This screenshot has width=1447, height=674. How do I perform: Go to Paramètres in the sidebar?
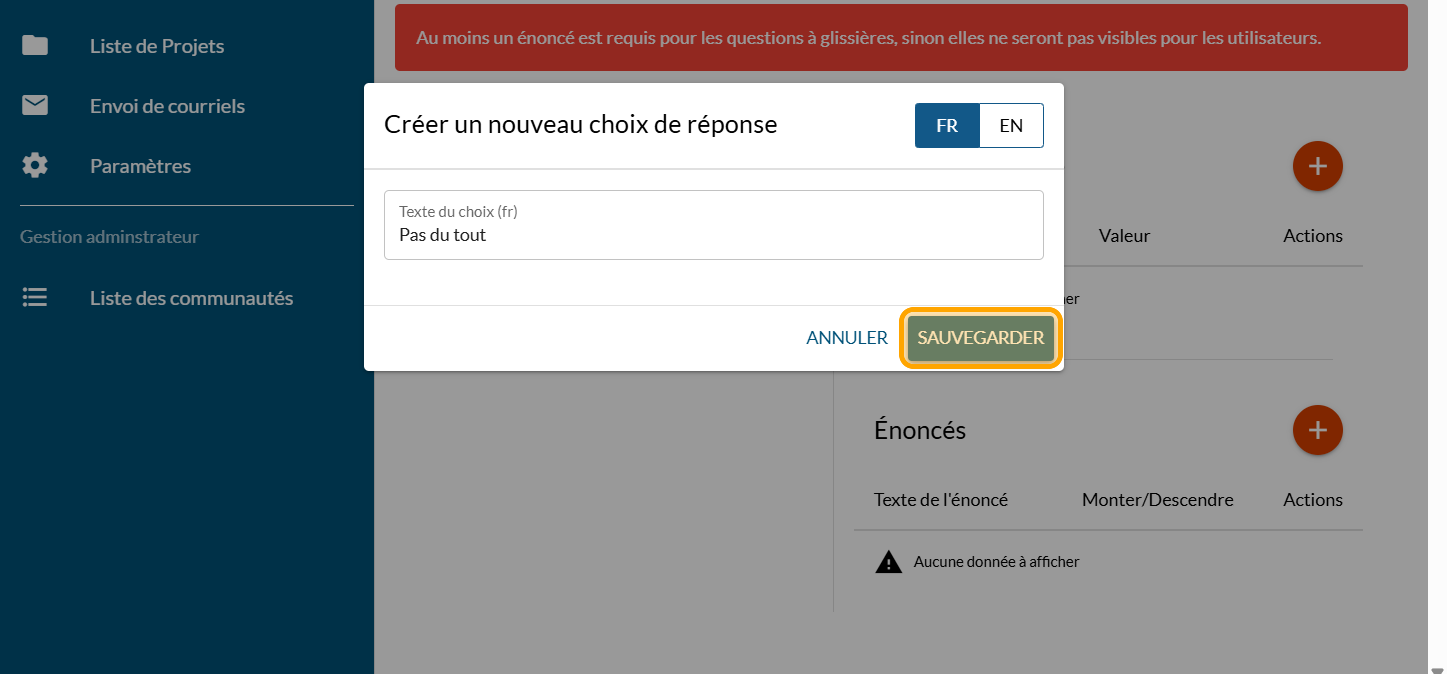click(x=140, y=166)
